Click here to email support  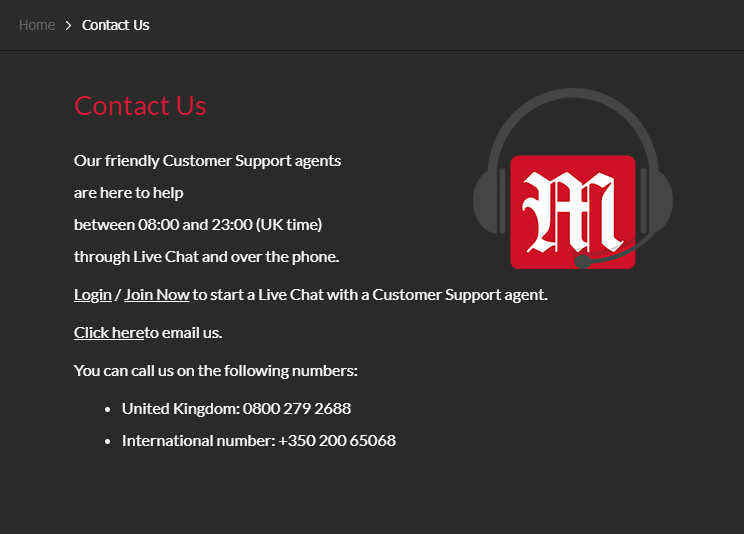pyautogui.click(x=109, y=333)
